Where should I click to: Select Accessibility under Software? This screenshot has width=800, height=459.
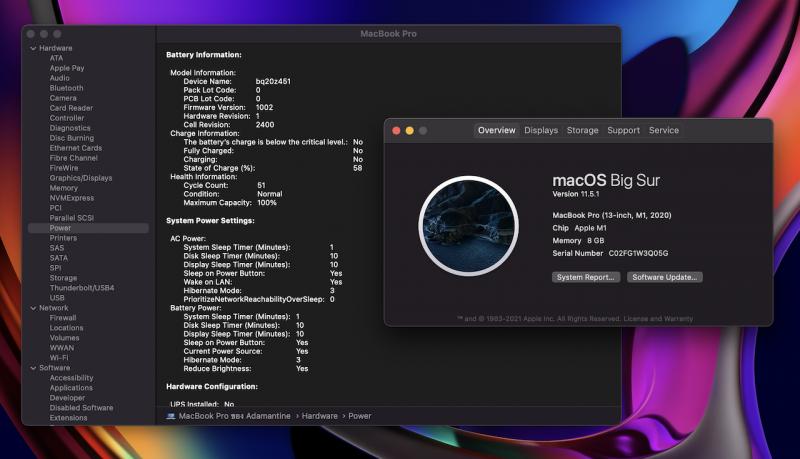71,378
